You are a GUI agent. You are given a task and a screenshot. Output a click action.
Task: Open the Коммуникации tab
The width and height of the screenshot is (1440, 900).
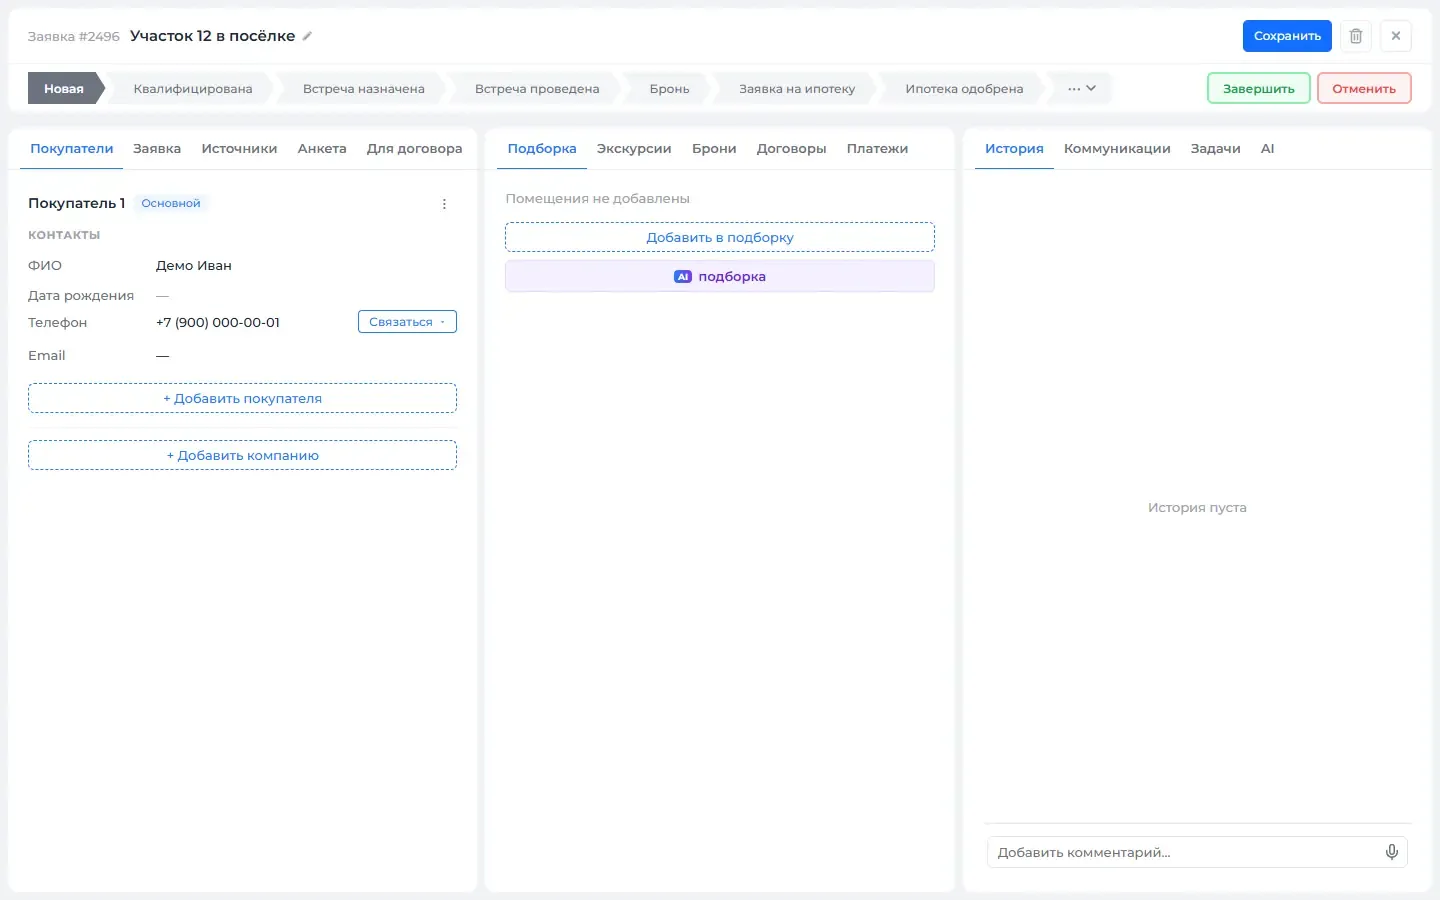click(x=1117, y=149)
